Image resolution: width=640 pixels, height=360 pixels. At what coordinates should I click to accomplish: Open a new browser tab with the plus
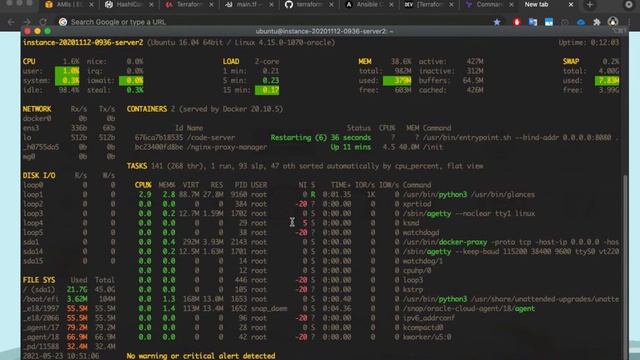589,5
